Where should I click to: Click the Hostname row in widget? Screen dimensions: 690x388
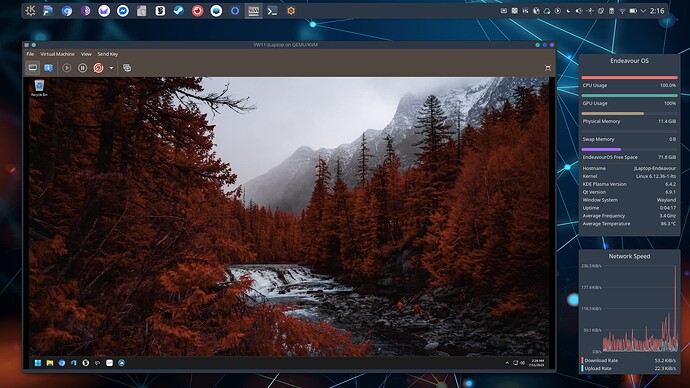(x=629, y=168)
